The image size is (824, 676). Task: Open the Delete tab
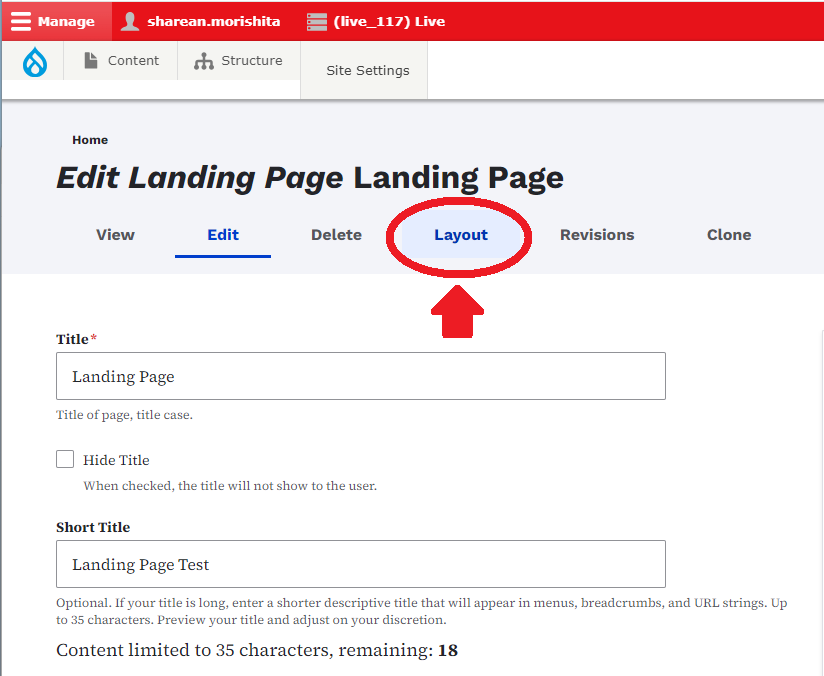tap(336, 234)
